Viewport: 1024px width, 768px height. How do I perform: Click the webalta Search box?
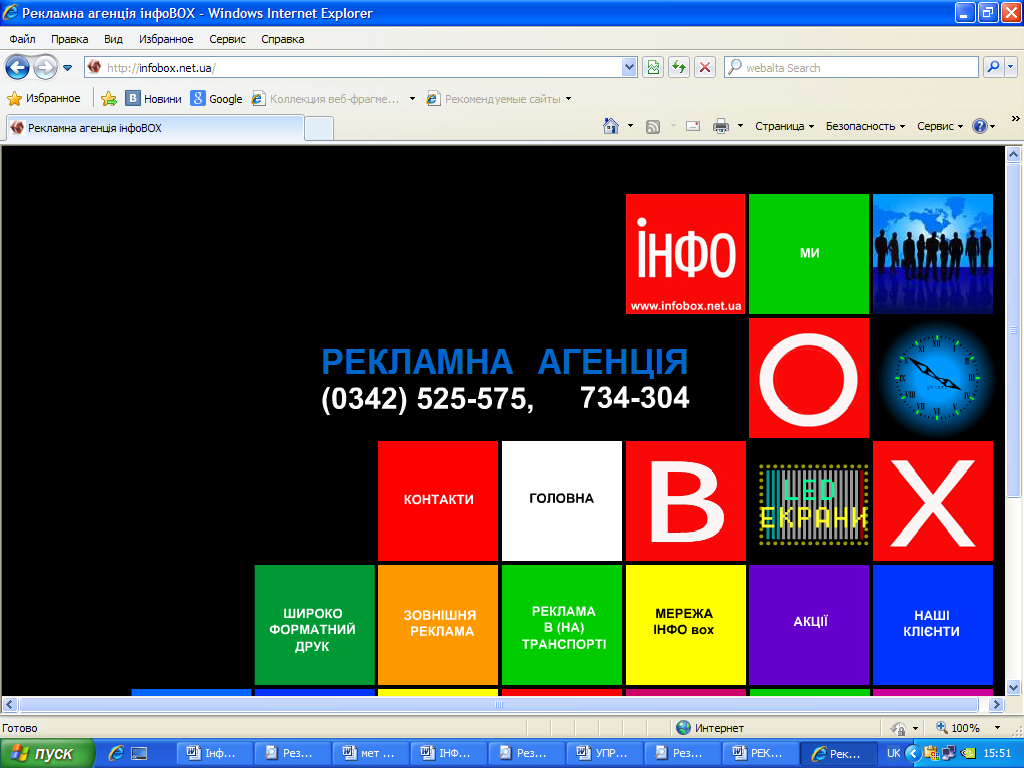tap(851, 67)
